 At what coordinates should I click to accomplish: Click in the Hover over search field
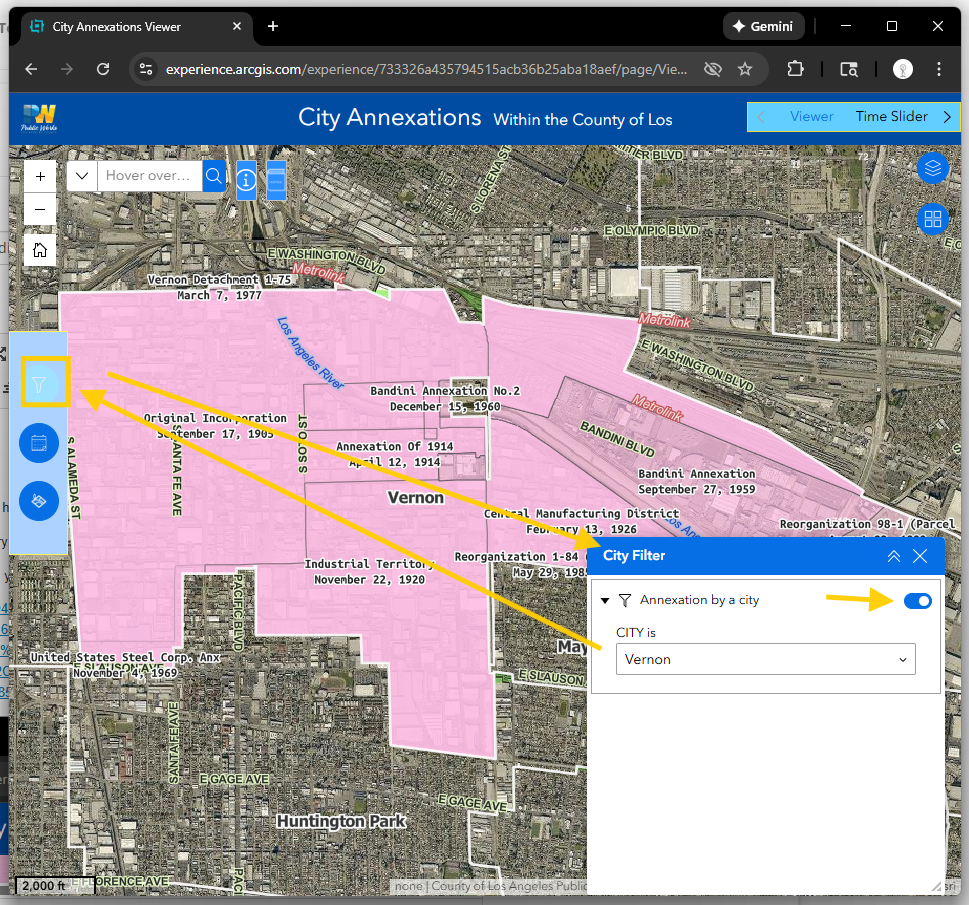point(148,176)
